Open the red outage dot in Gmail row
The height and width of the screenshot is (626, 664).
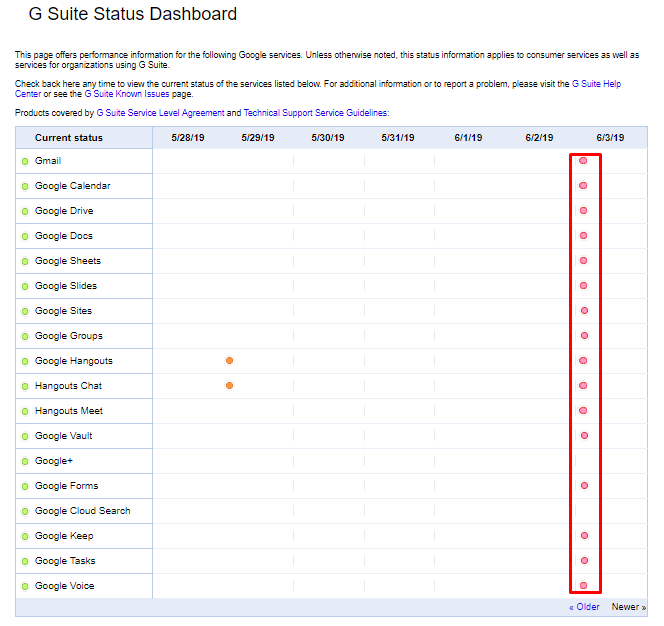click(x=584, y=161)
